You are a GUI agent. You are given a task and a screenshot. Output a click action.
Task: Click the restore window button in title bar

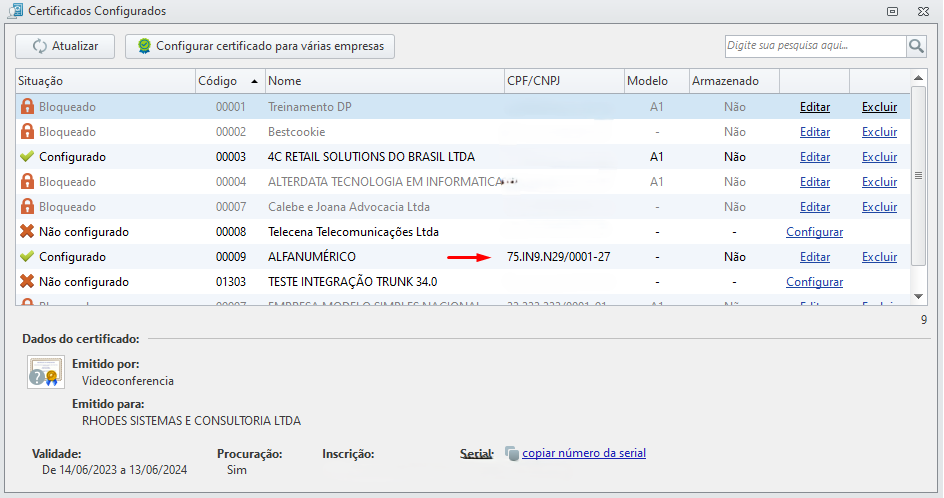pyautogui.click(x=892, y=11)
